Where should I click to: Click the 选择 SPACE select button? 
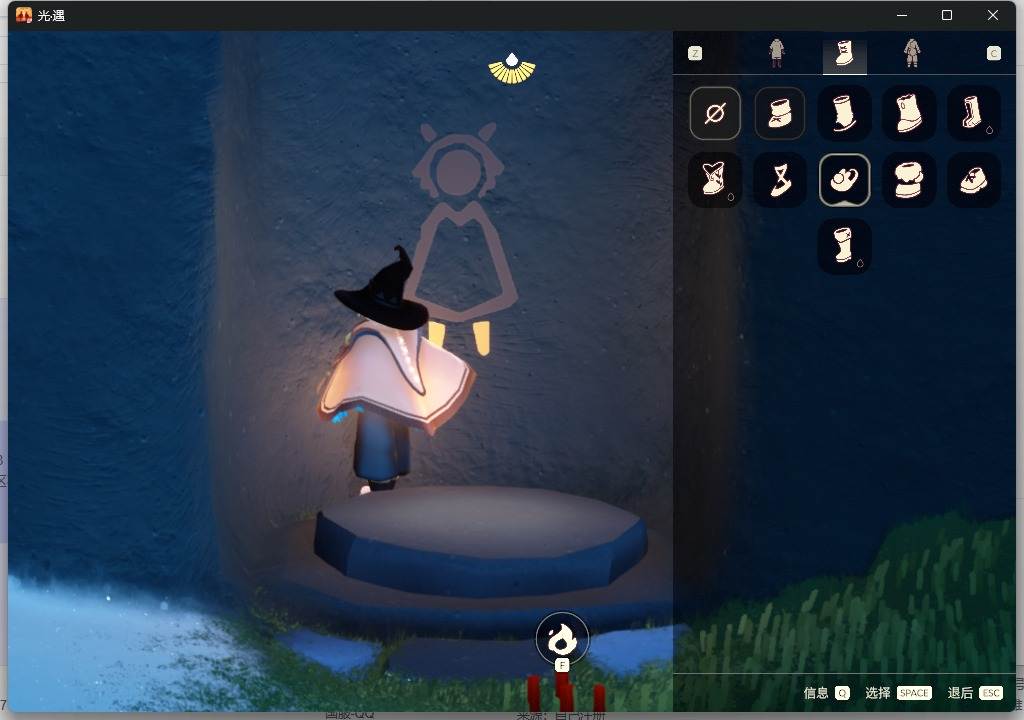pyautogui.click(x=898, y=693)
